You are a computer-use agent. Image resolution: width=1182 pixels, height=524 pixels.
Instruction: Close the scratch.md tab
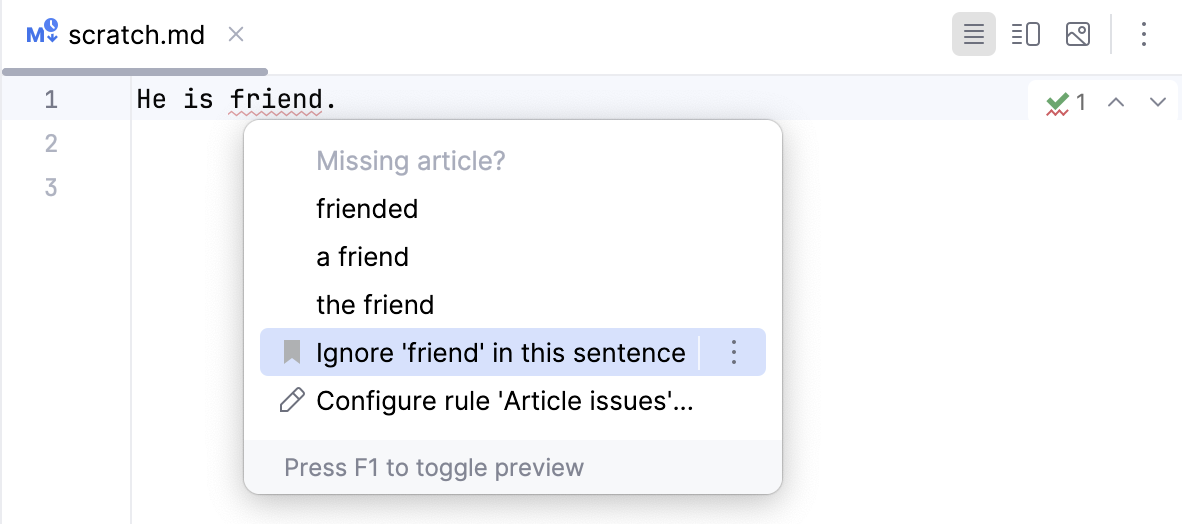[236, 35]
